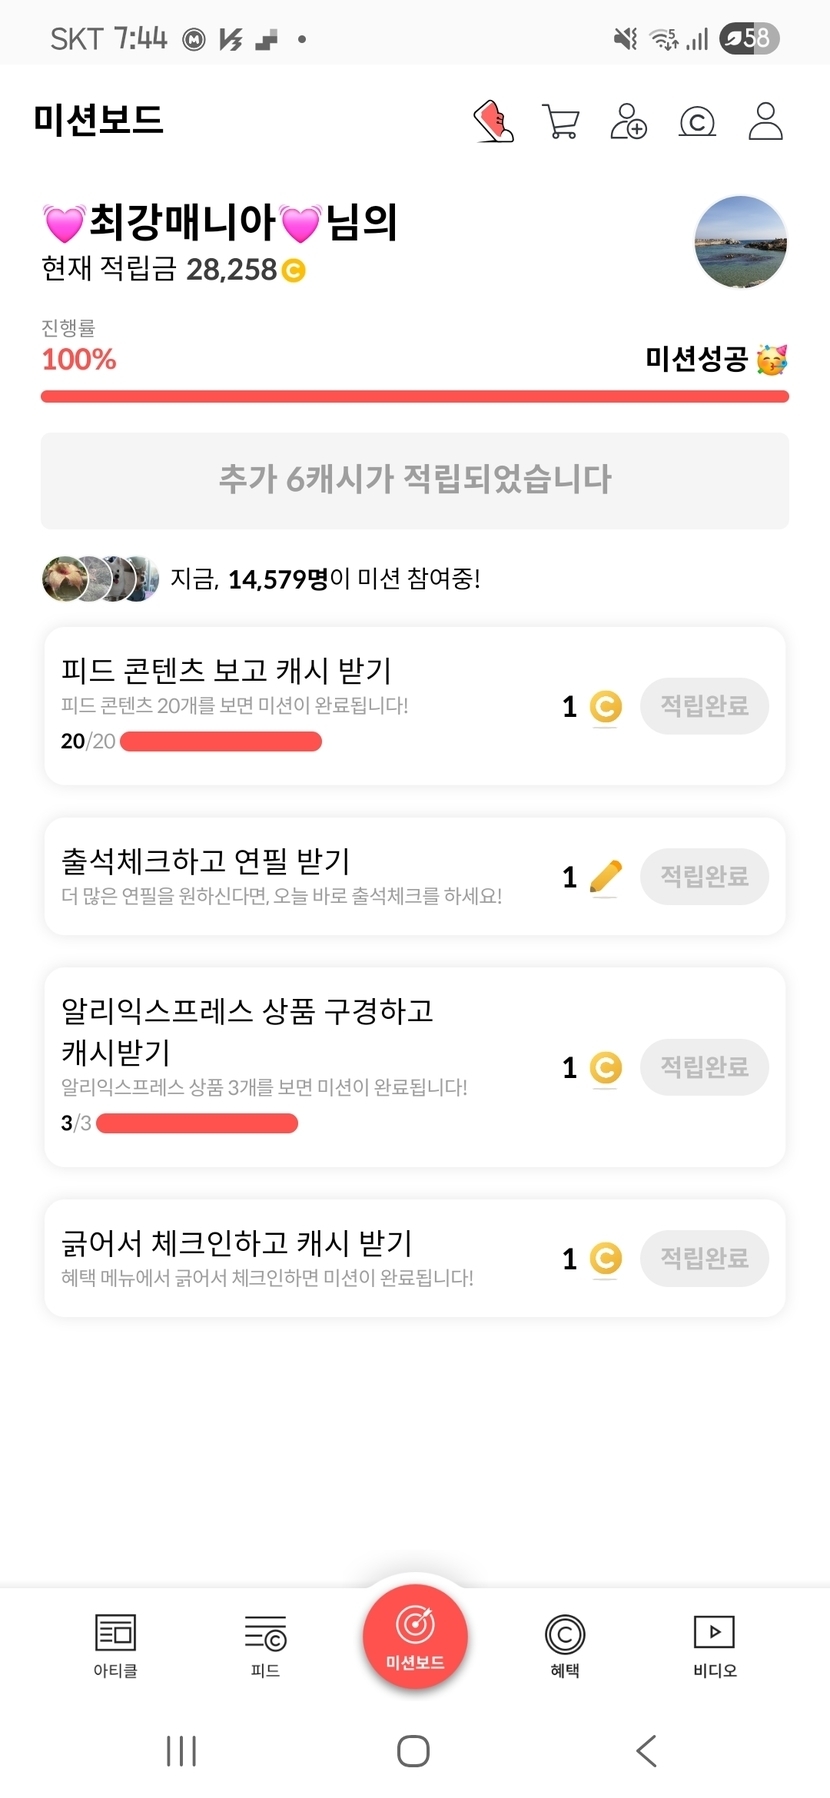Open my profile page icon
The image size is (830, 1798).
[765, 122]
